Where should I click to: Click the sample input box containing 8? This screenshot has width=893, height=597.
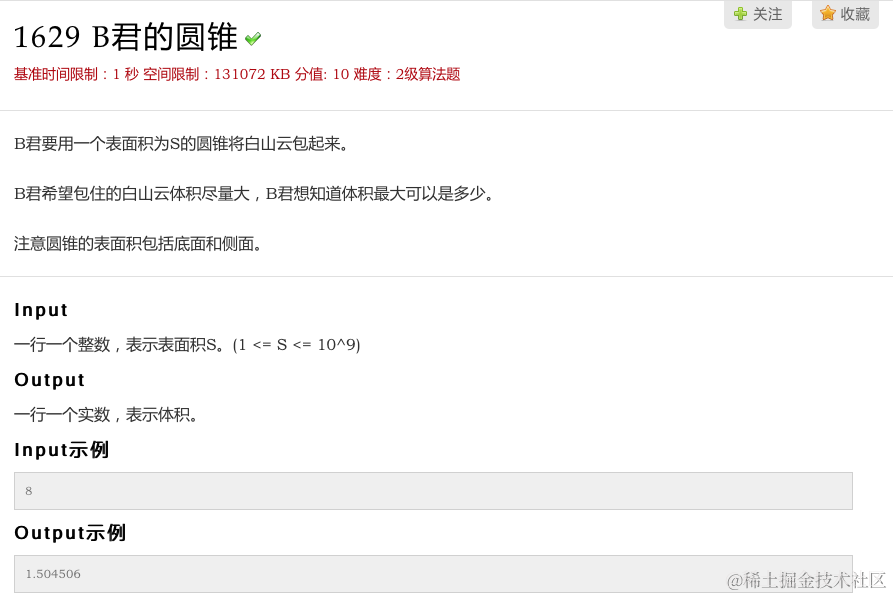(x=432, y=490)
